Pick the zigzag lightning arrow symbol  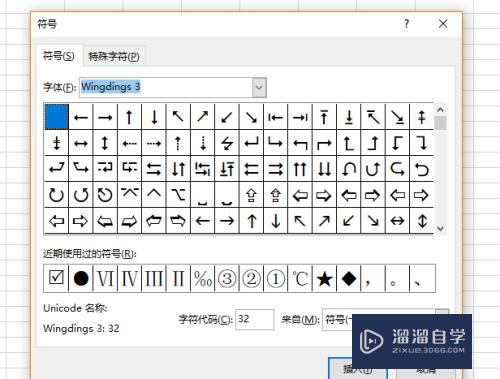pos(227,143)
